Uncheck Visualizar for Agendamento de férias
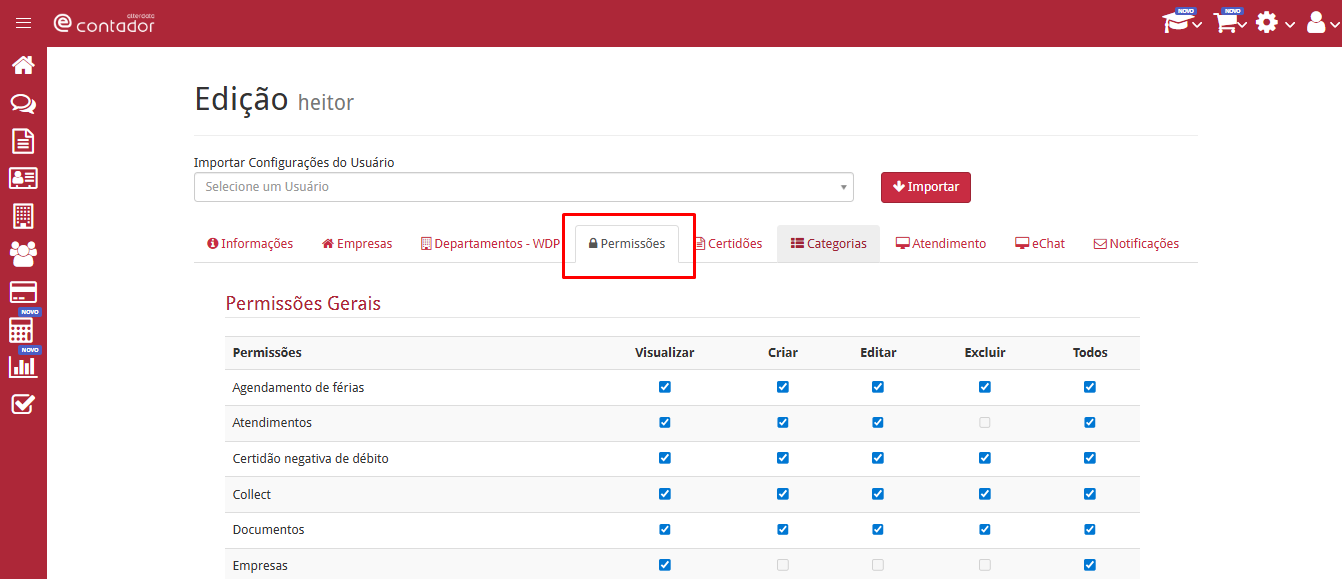This screenshot has height=579, width=1342. (x=665, y=387)
